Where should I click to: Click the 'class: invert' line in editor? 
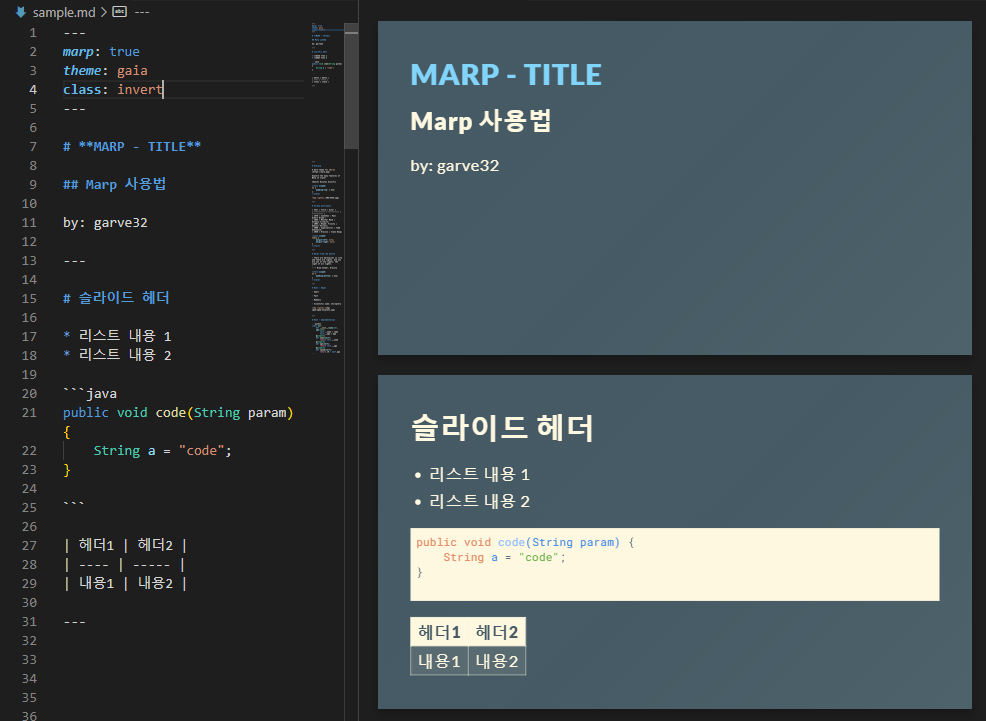(x=113, y=89)
